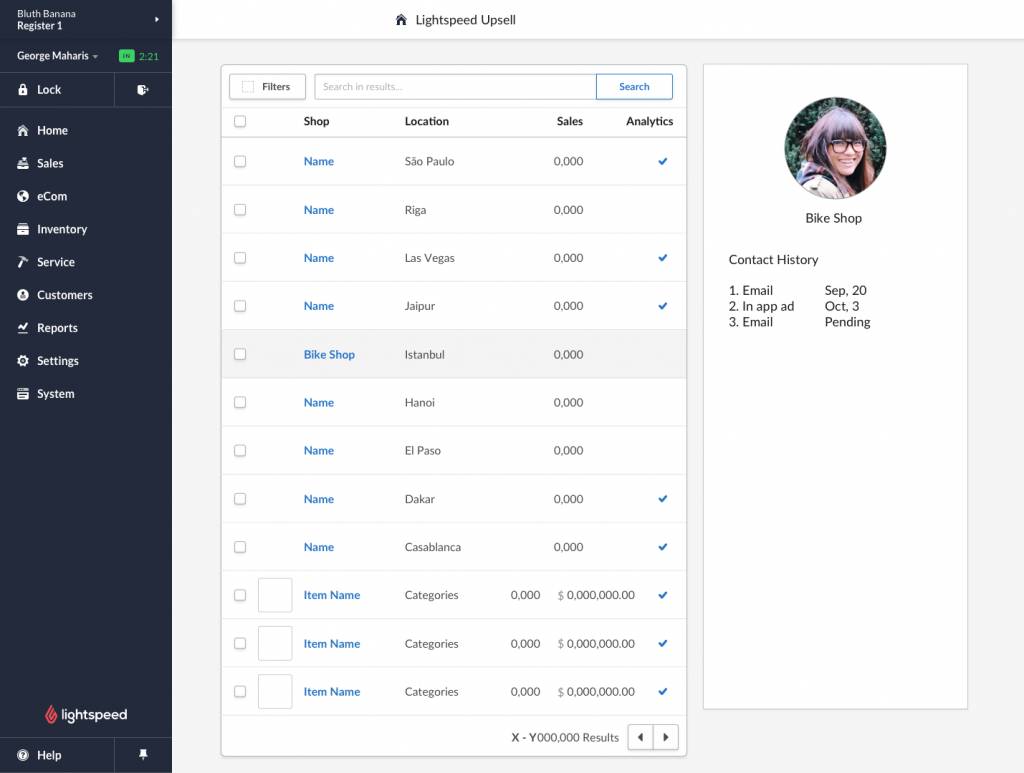This screenshot has width=1024, height=773.
Task: Click the green IN clock status badge
Action: [126, 56]
